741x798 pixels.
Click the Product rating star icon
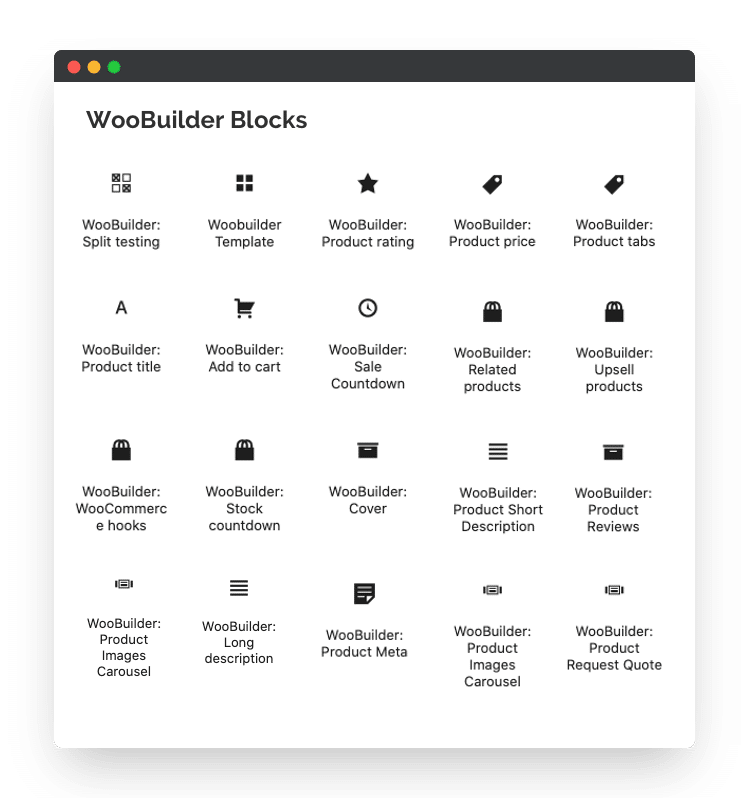(367, 183)
